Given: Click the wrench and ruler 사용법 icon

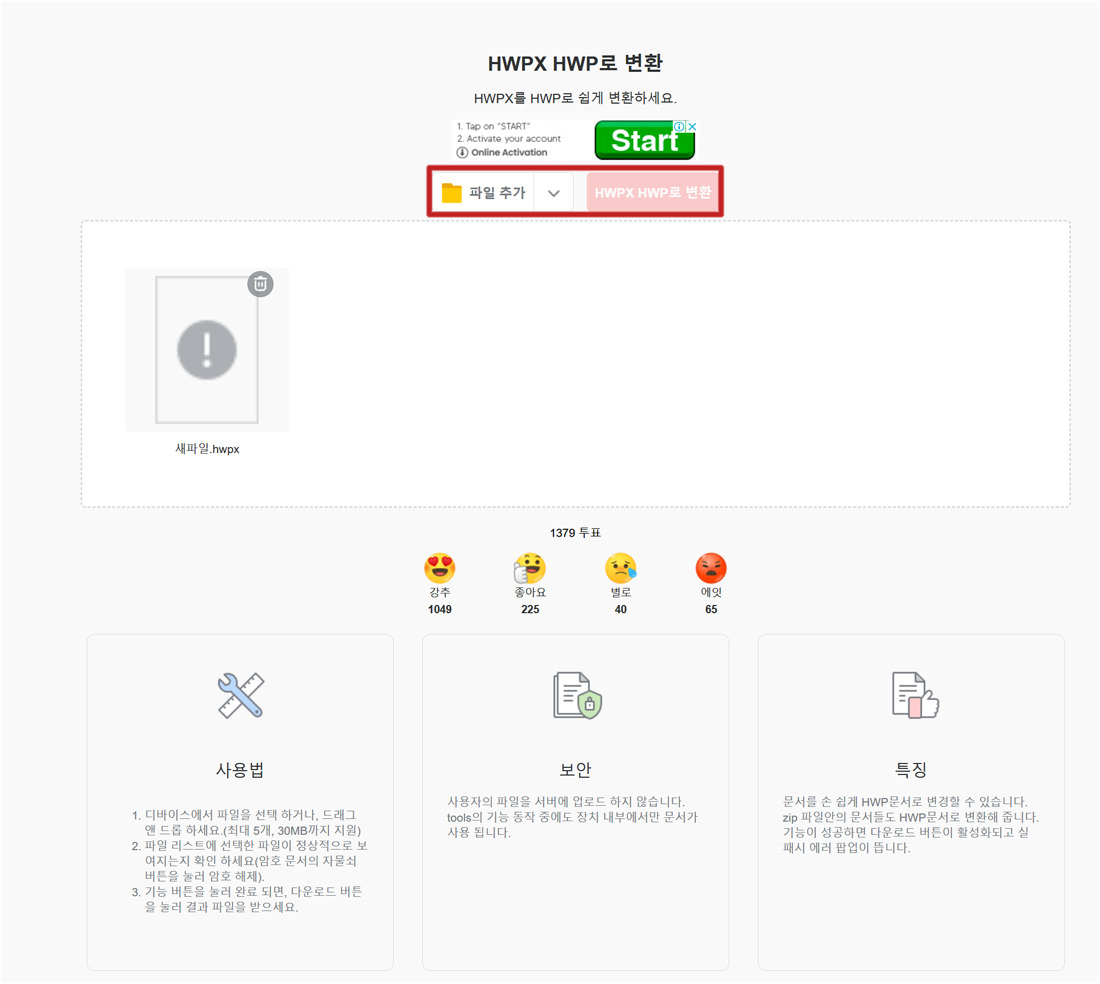Looking at the screenshot, I should click(241, 695).
